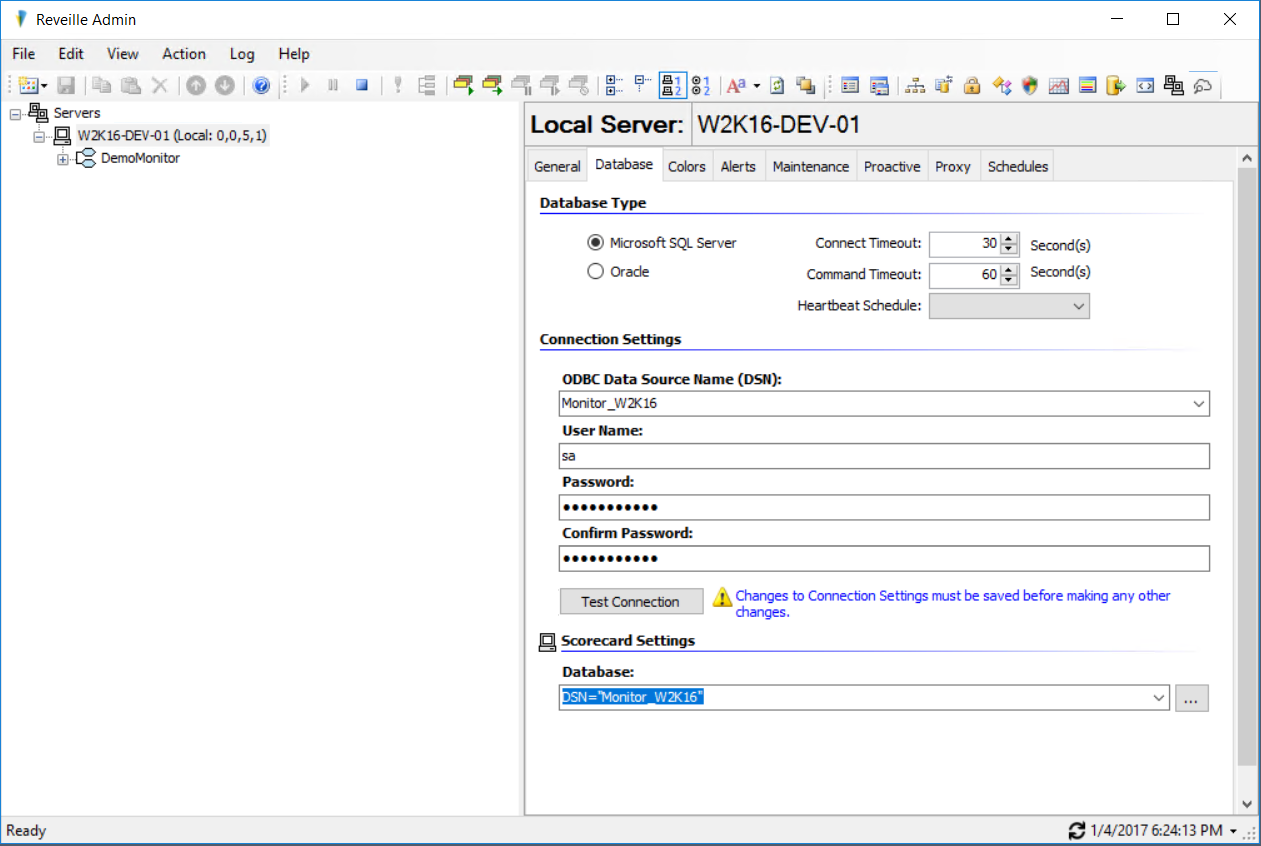Open dropdown arrow beside Font Aa icon
Screen dimensions: 1261x846
pyautogui.click(x=757, y=86)
